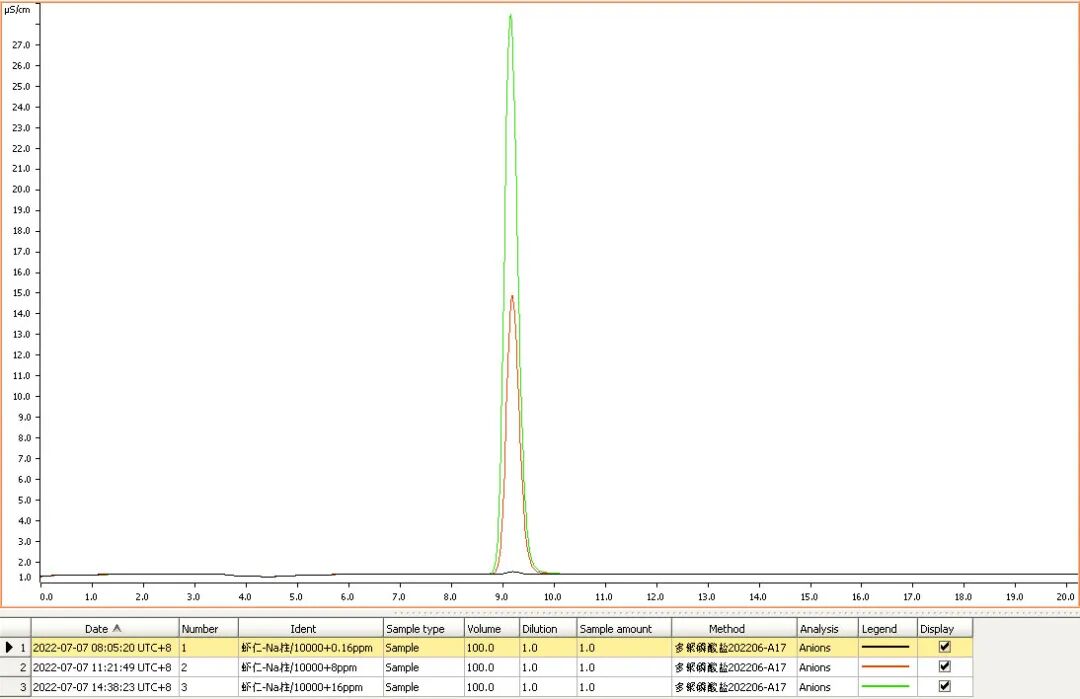Image resolution: width=1080 pixels, height=699 pixels.
Task: Click date cell 2022-07-07 08:05:20 UTC+8
Action: pyautogui.click(x=105, y=647)
